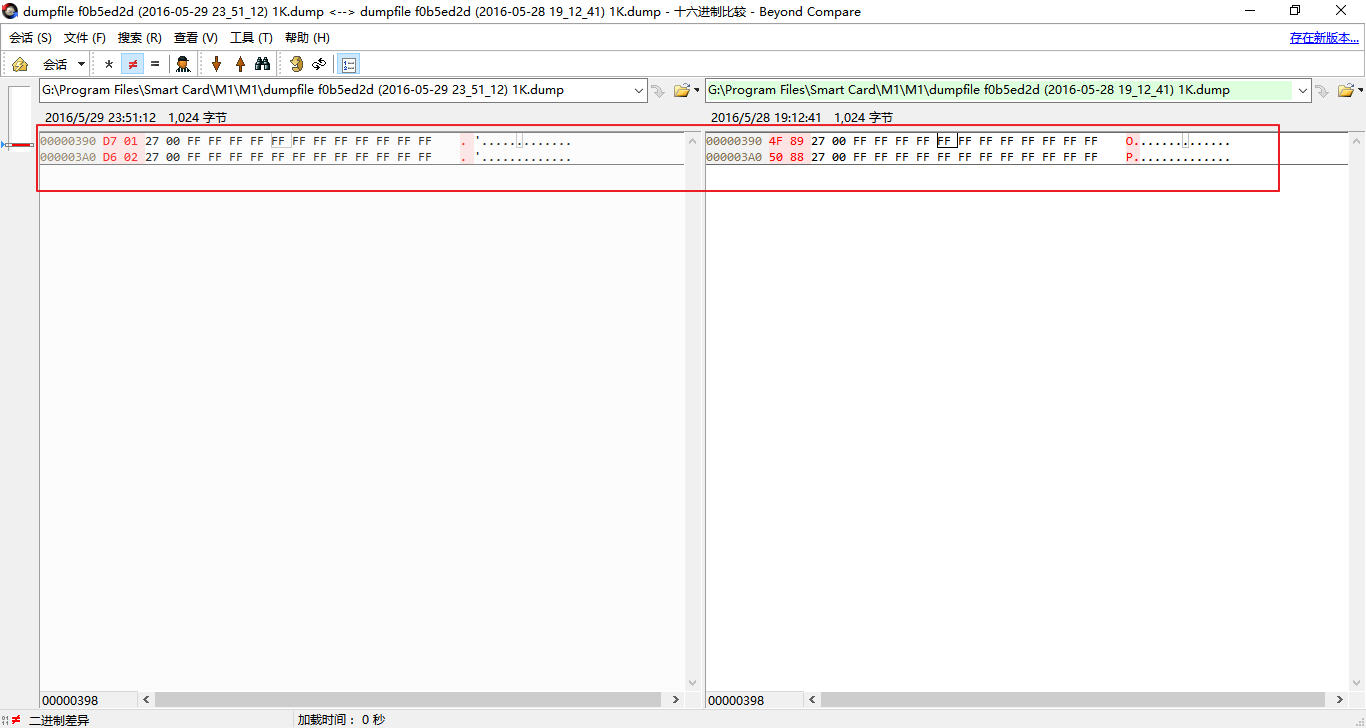This screenshot has width=1366, height=728.
Task: Open the 工具 (T) menu
Action: (x=251, y=38)
